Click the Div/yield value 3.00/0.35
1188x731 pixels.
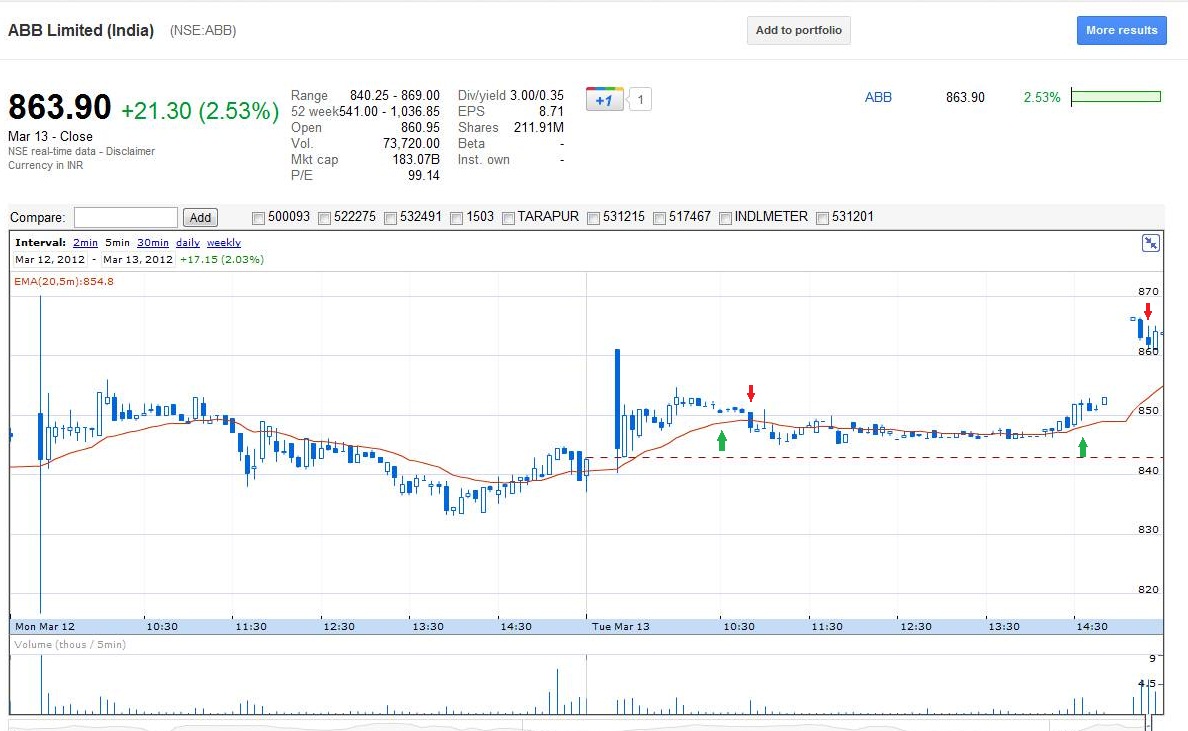537,95
